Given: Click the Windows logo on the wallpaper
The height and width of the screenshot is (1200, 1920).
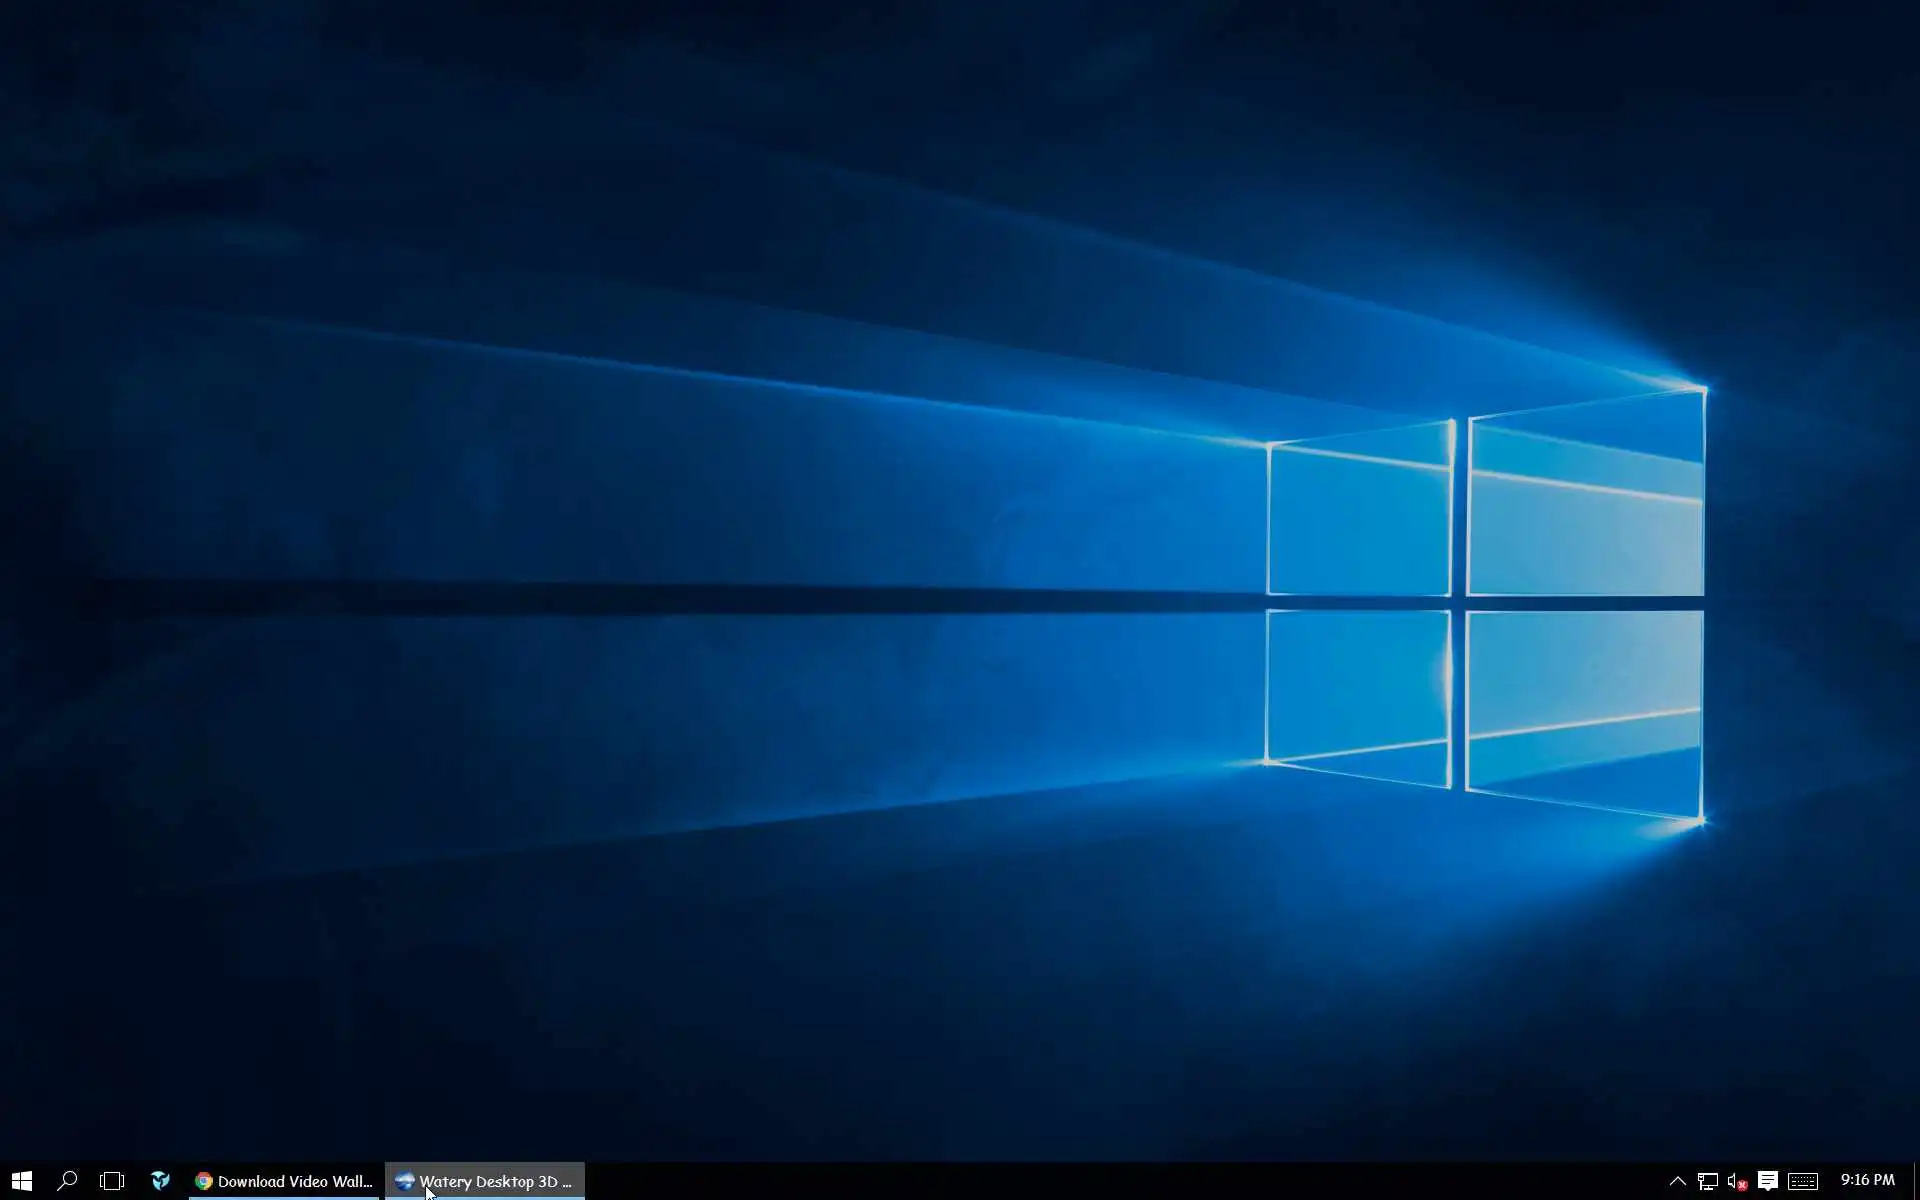Looking at the screenshot, I should click(x=1485, y=605).
